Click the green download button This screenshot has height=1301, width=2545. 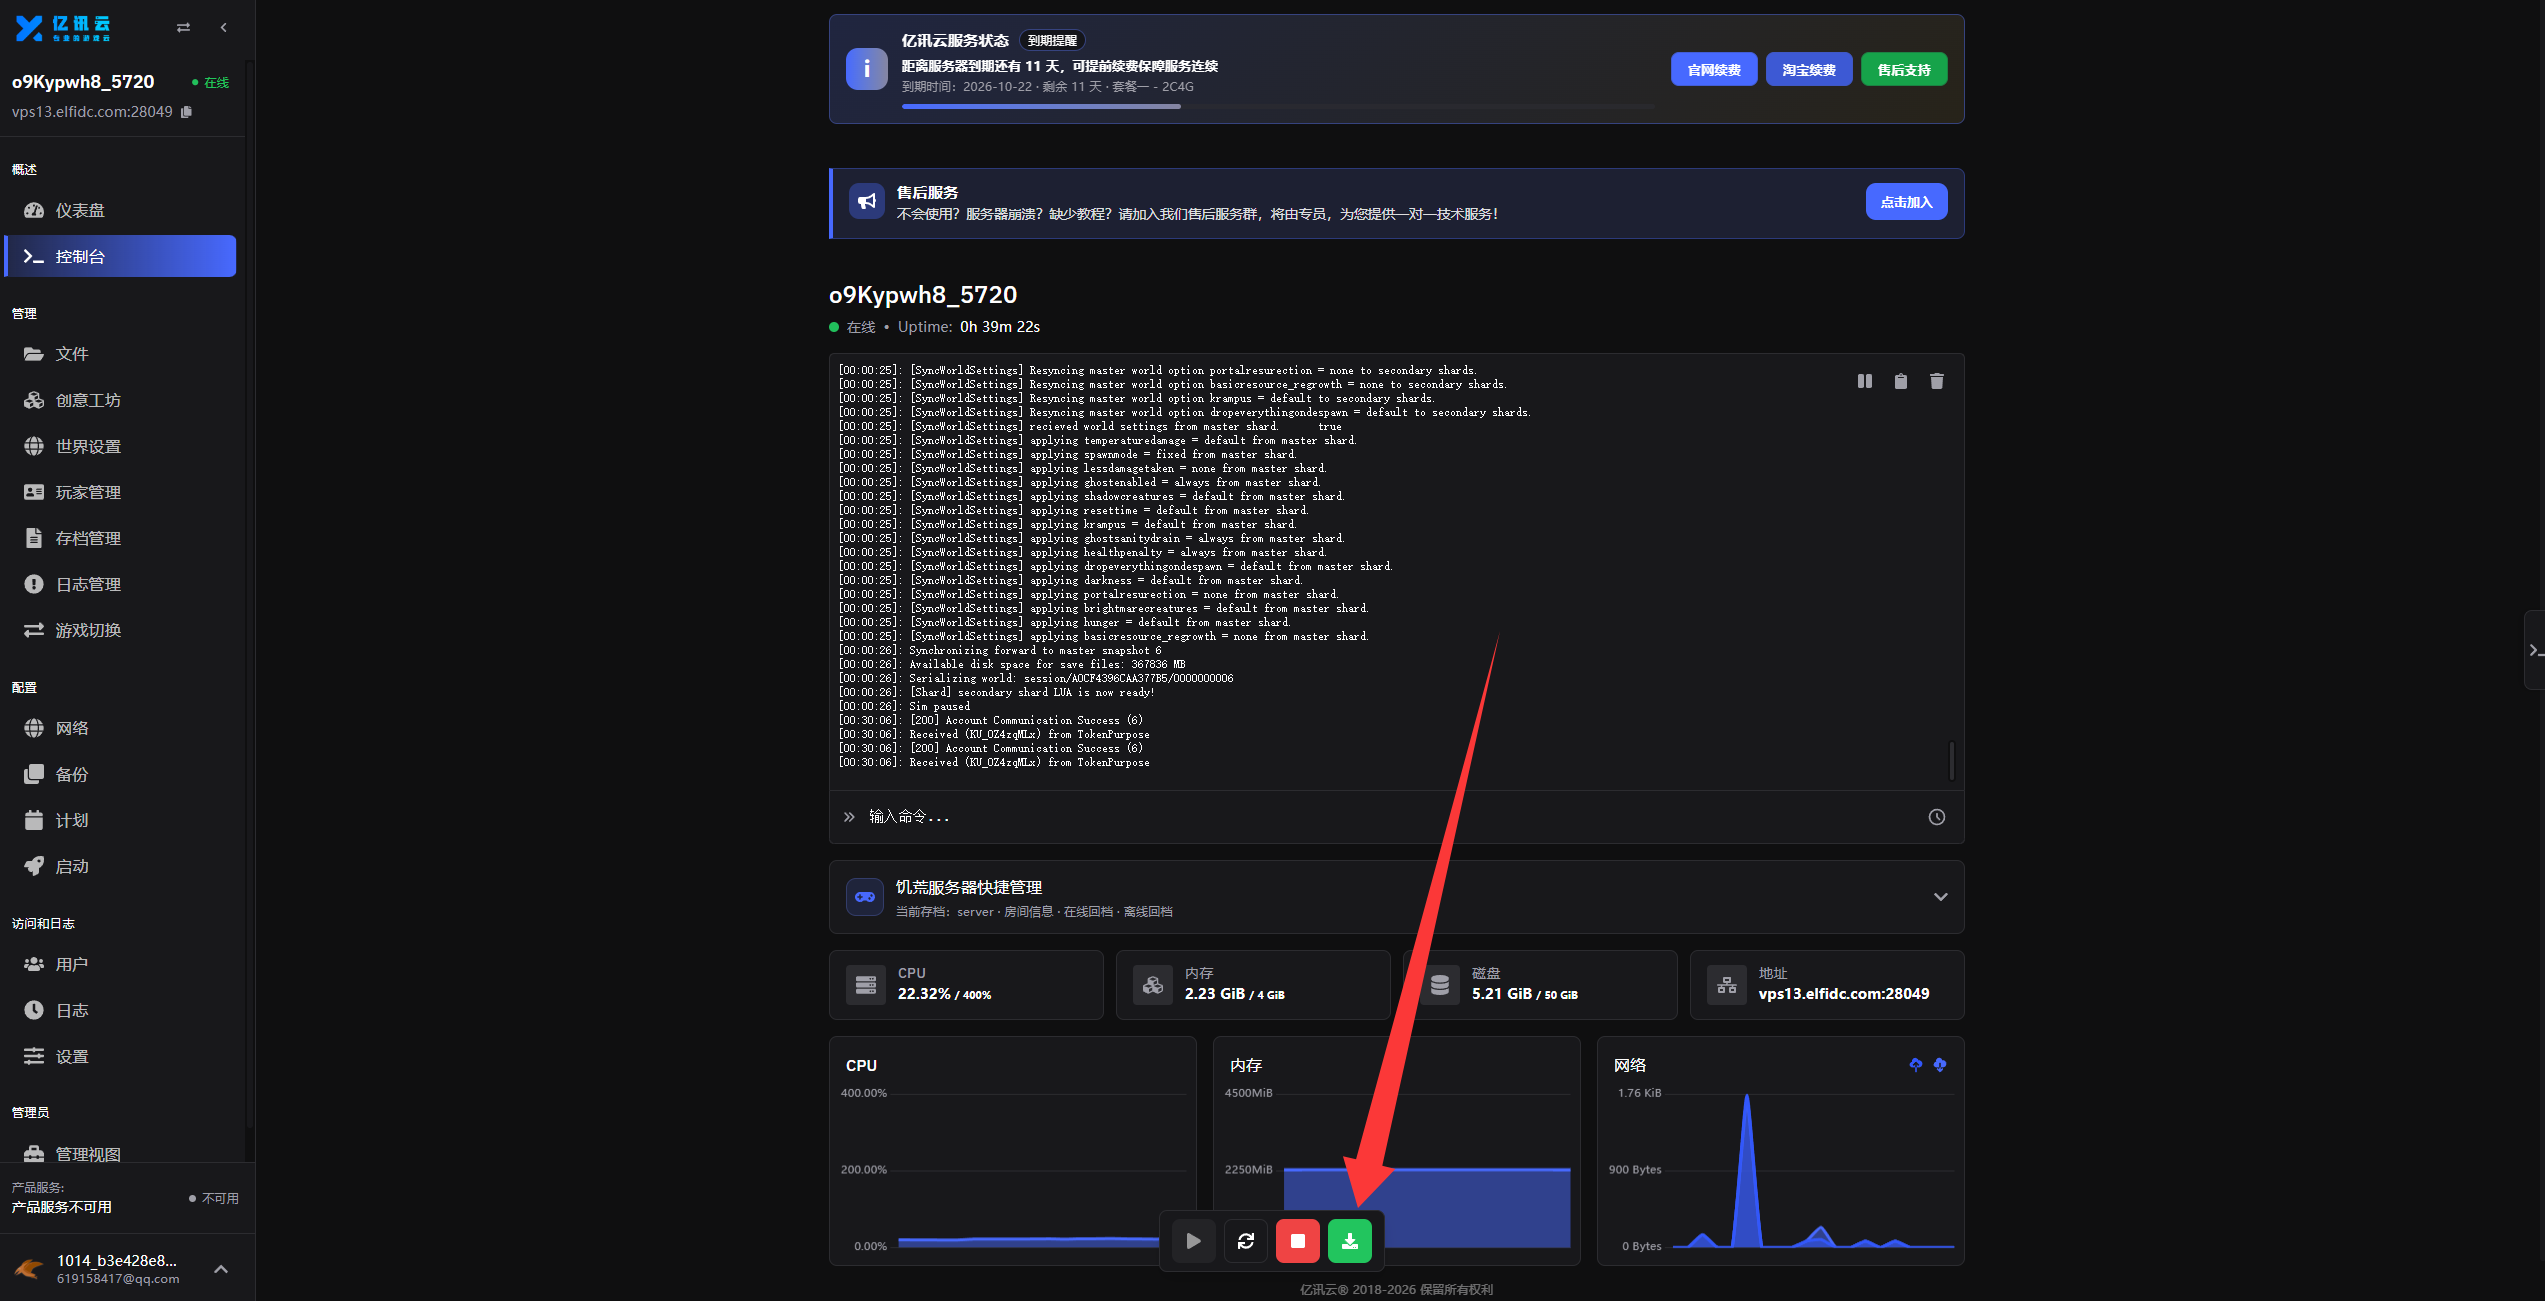pyautogui.click(x=1350, y=1241)
